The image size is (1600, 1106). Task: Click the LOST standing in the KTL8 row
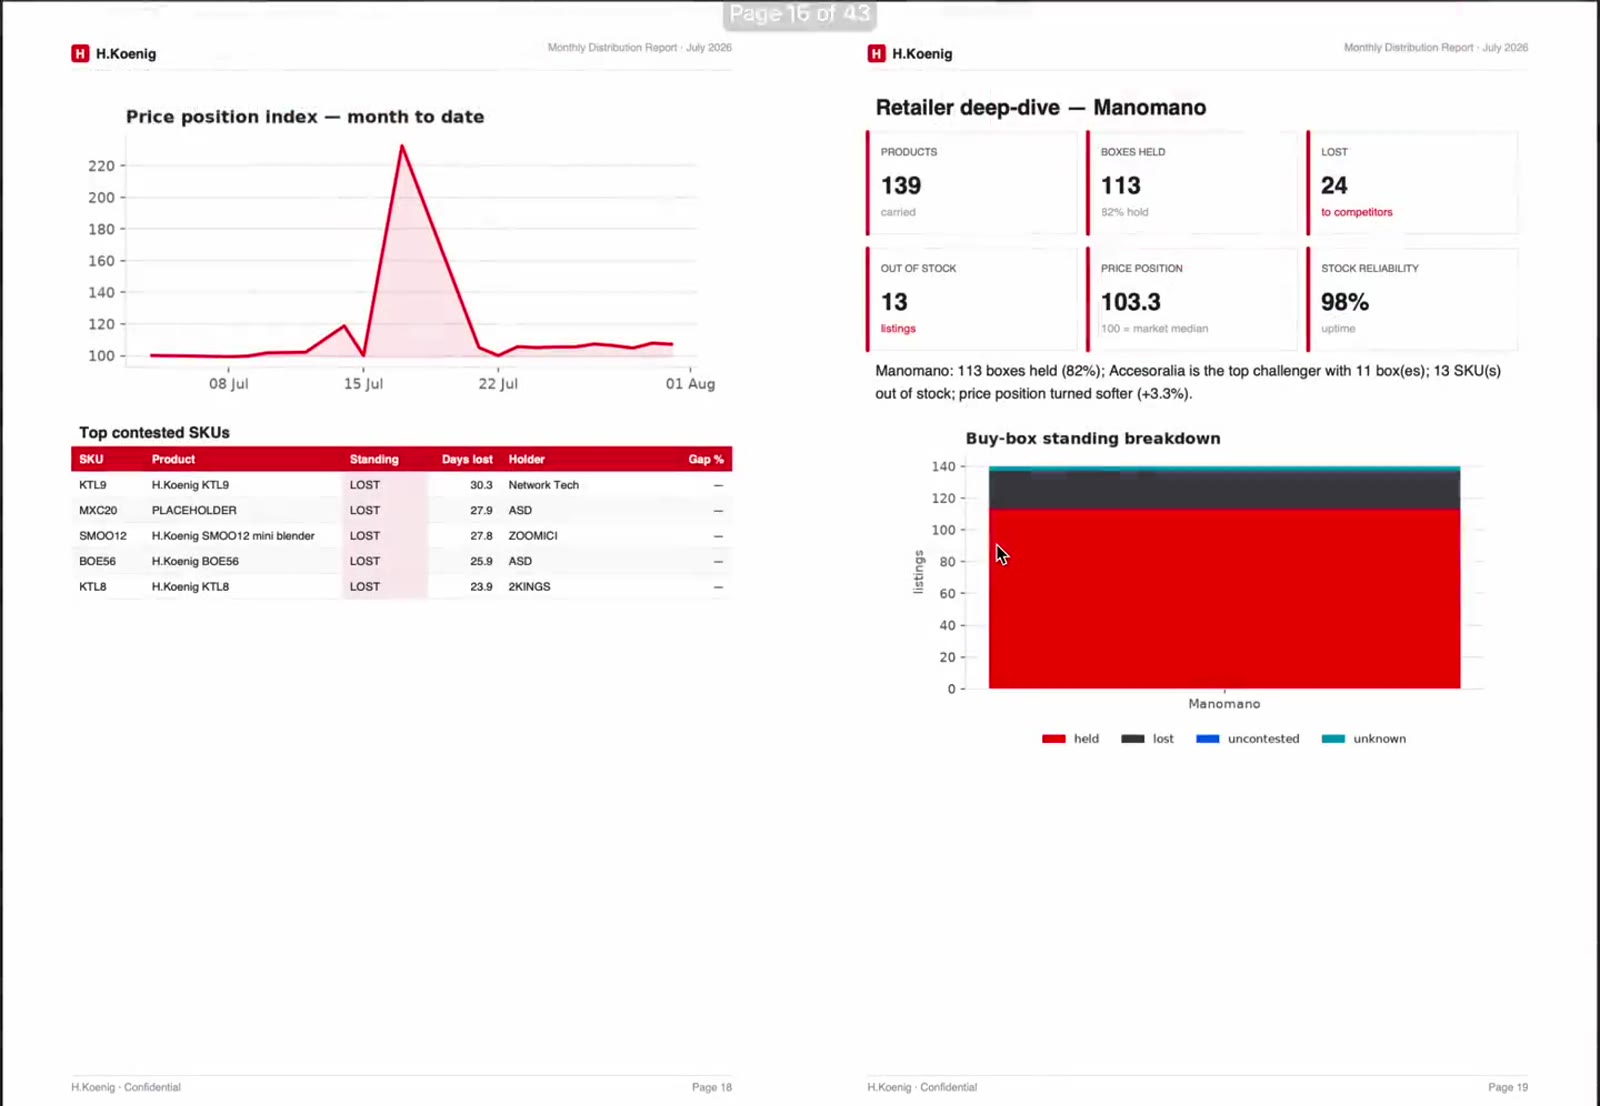click(x=365, y=587)
